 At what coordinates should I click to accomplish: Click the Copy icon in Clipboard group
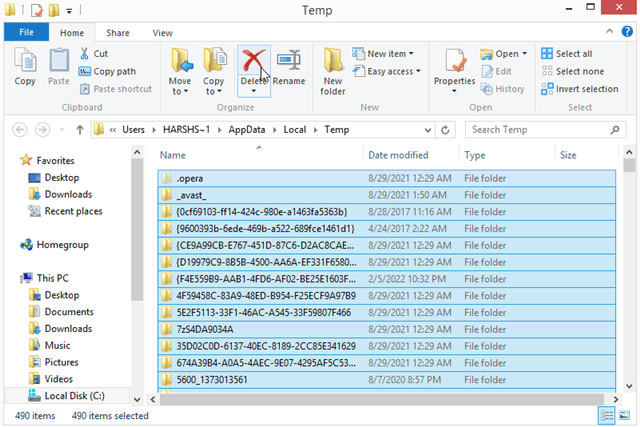[x=25, y=66]
